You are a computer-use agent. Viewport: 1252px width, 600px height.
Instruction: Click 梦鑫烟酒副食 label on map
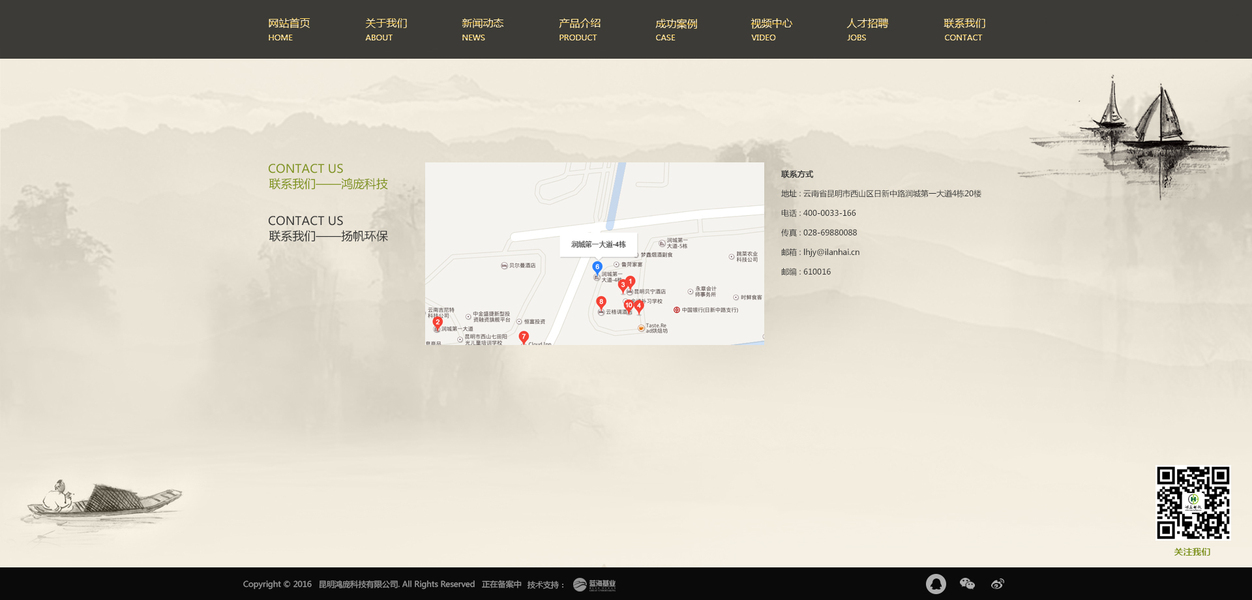pyautogui.click(x=657, y=255)
